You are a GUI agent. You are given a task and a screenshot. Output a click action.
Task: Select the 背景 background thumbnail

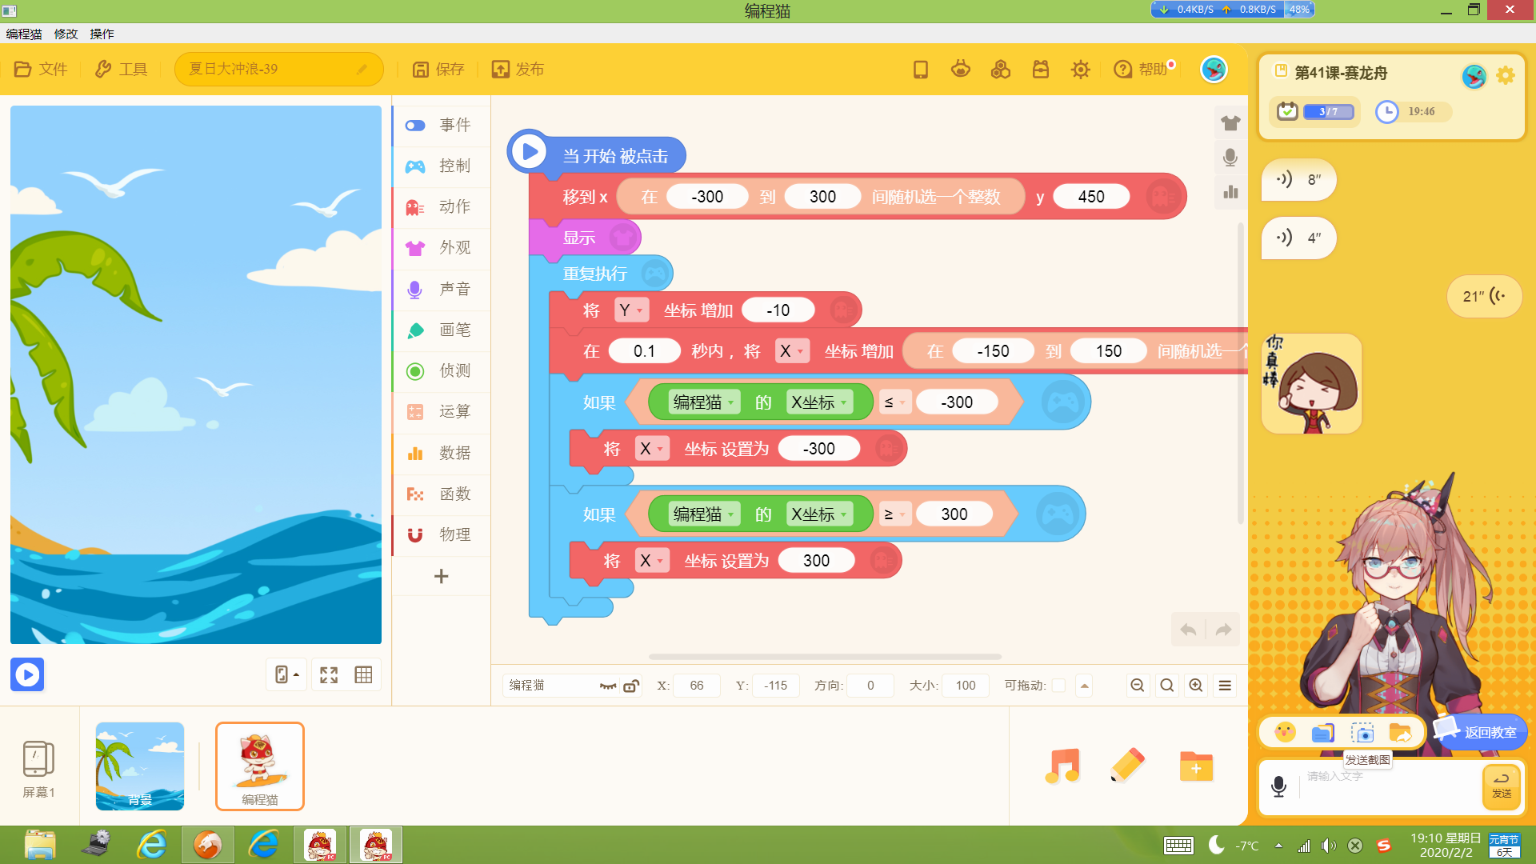point(140,766)
